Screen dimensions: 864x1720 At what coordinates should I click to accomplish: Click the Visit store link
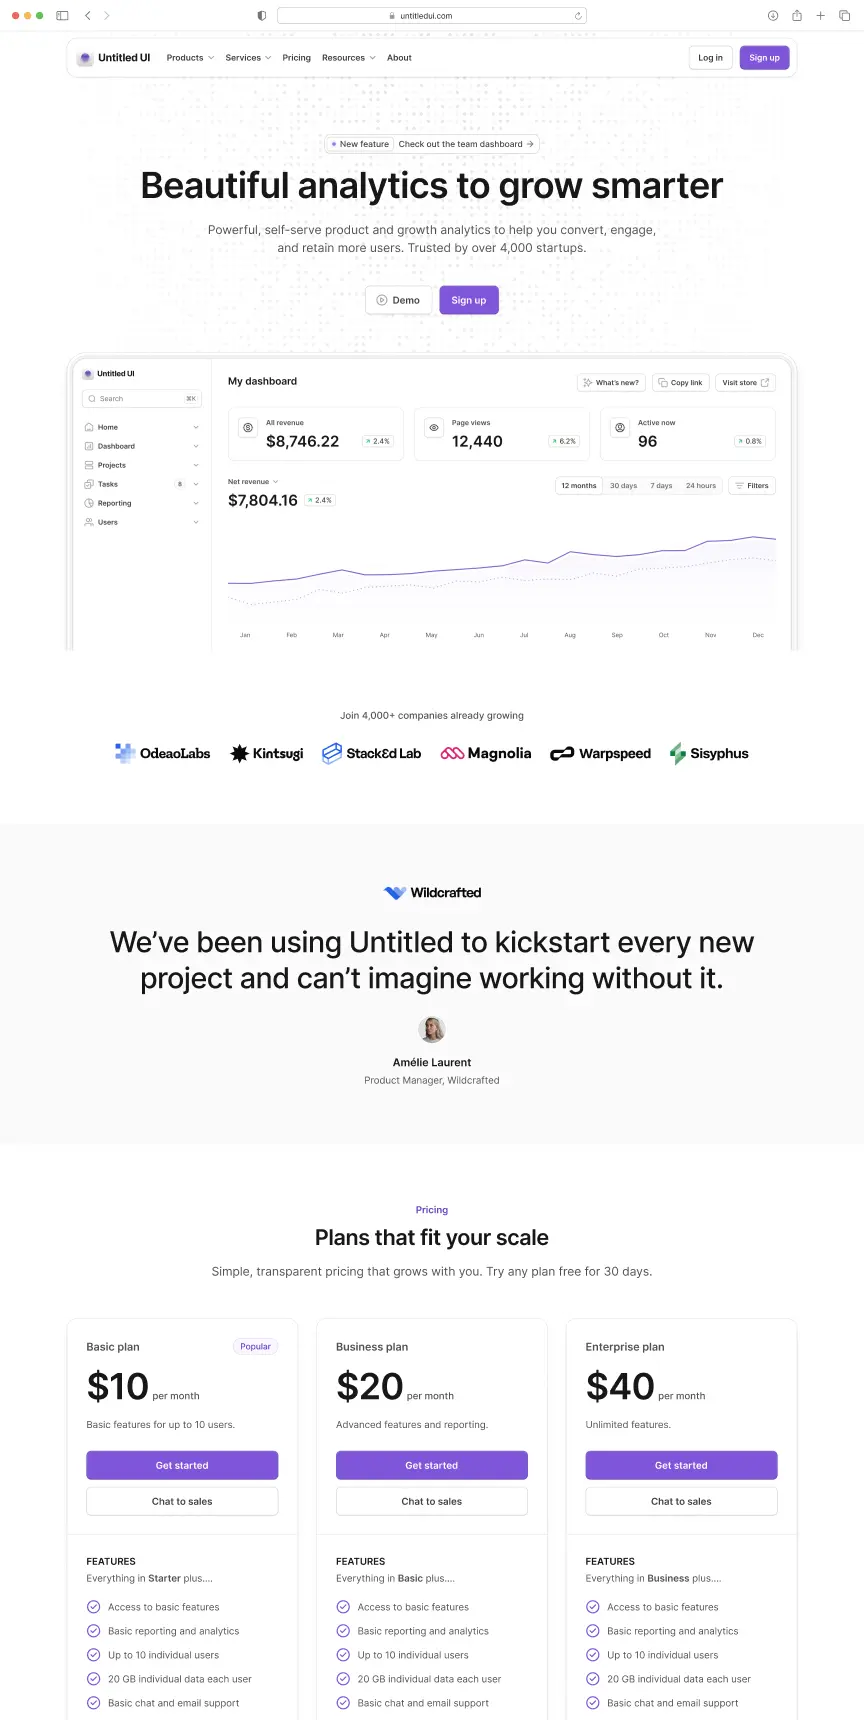pos(745,382)
